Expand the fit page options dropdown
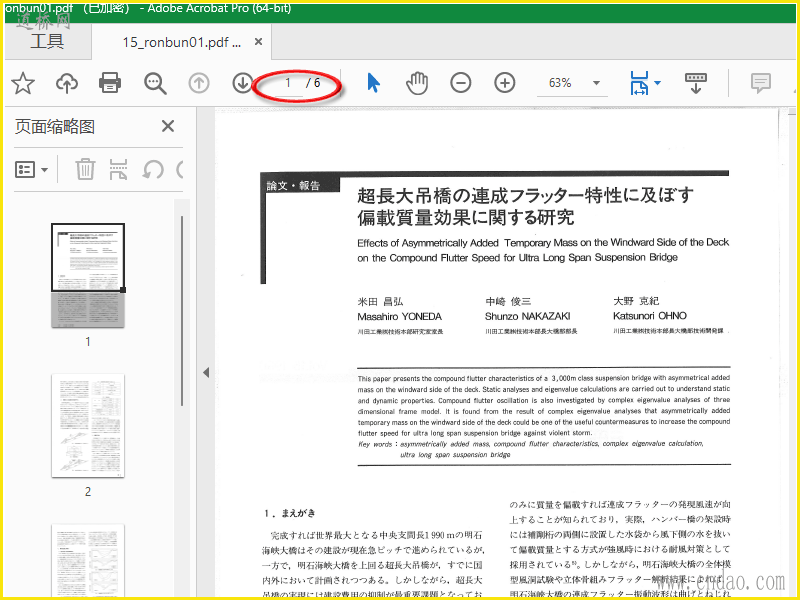Image resolution: width=800 pixels, height=600 pixels. (x=657, y=83)
